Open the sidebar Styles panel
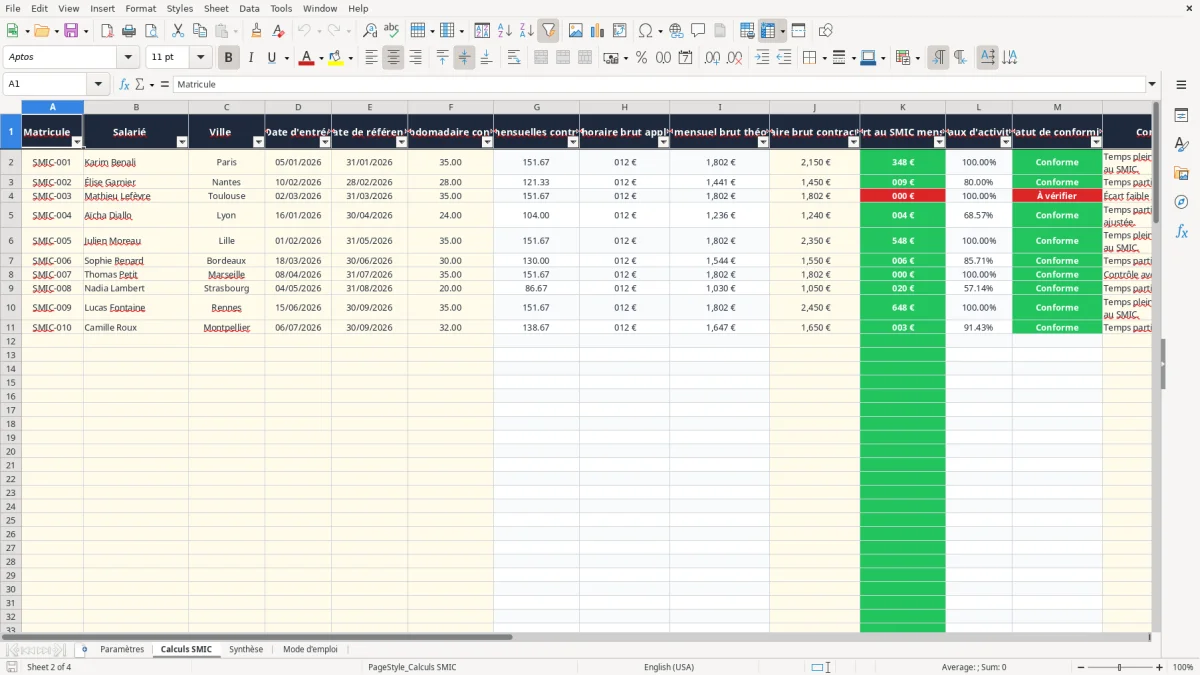The height and width of the screenshot is (675, 1200). 1181,145
